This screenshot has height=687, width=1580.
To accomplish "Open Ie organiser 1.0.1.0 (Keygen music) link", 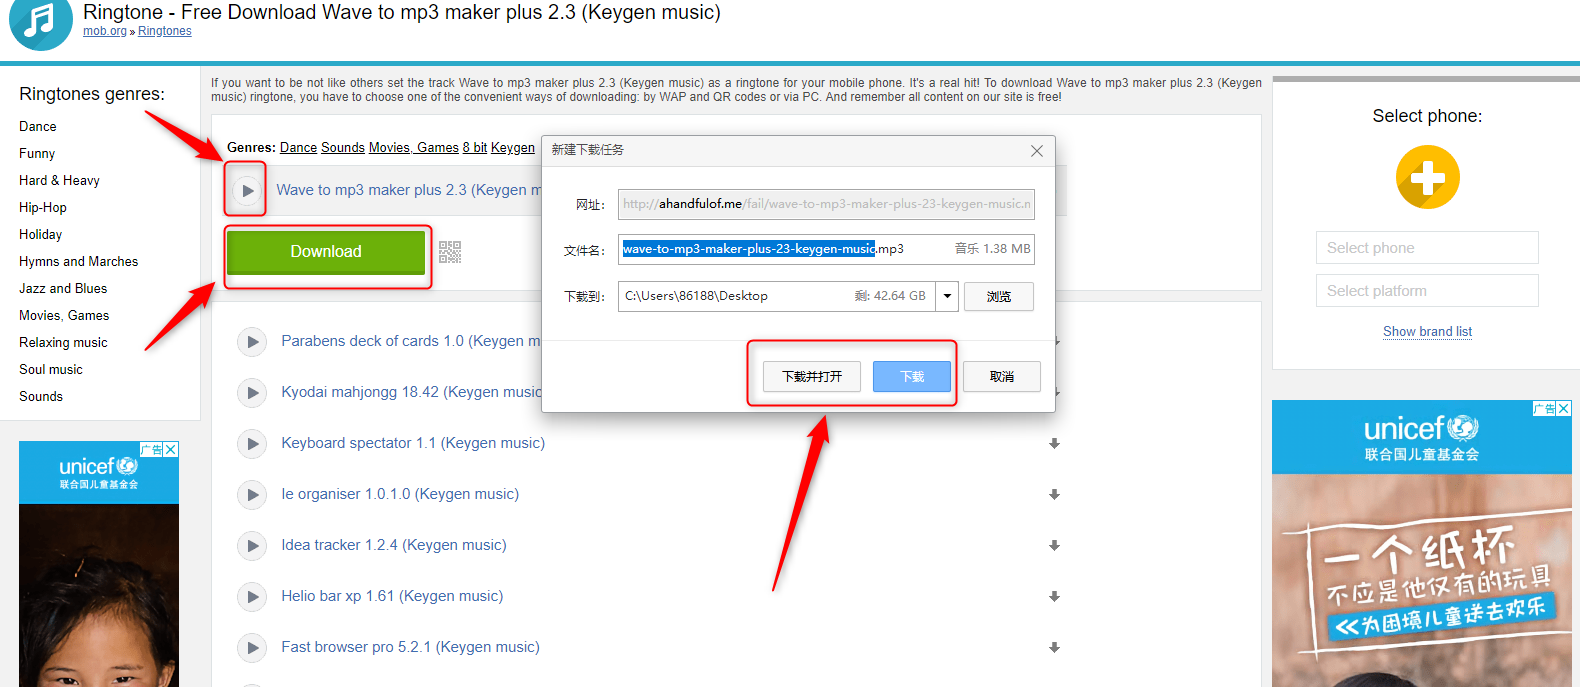I will 400,494.
